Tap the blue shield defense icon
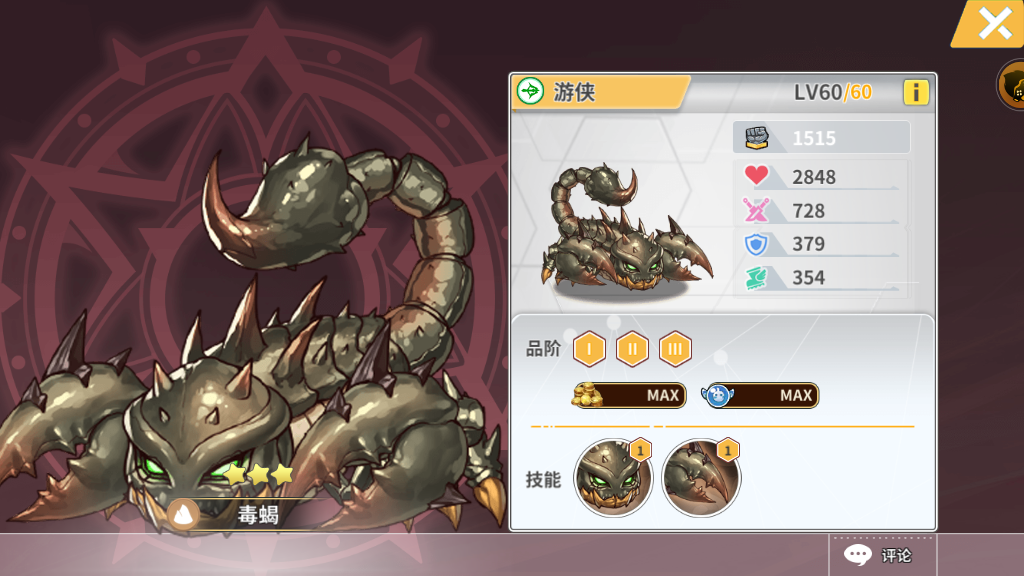The width and height of the screenshot is (1024, 576). click(756, 244)
